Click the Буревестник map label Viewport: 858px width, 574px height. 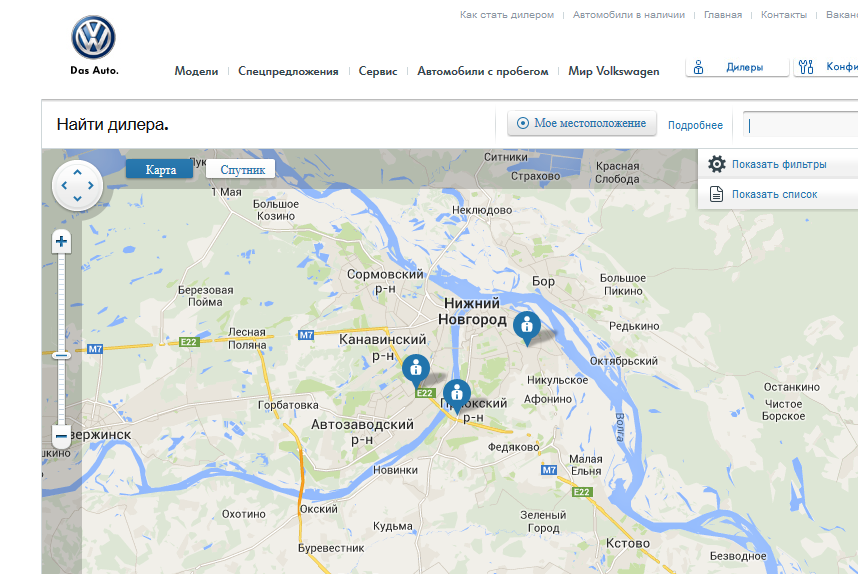(x=331, y=548)
